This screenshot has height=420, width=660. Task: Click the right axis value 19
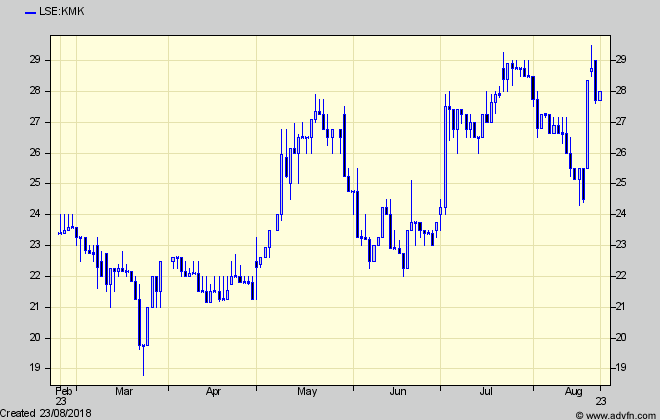(620, 368)
